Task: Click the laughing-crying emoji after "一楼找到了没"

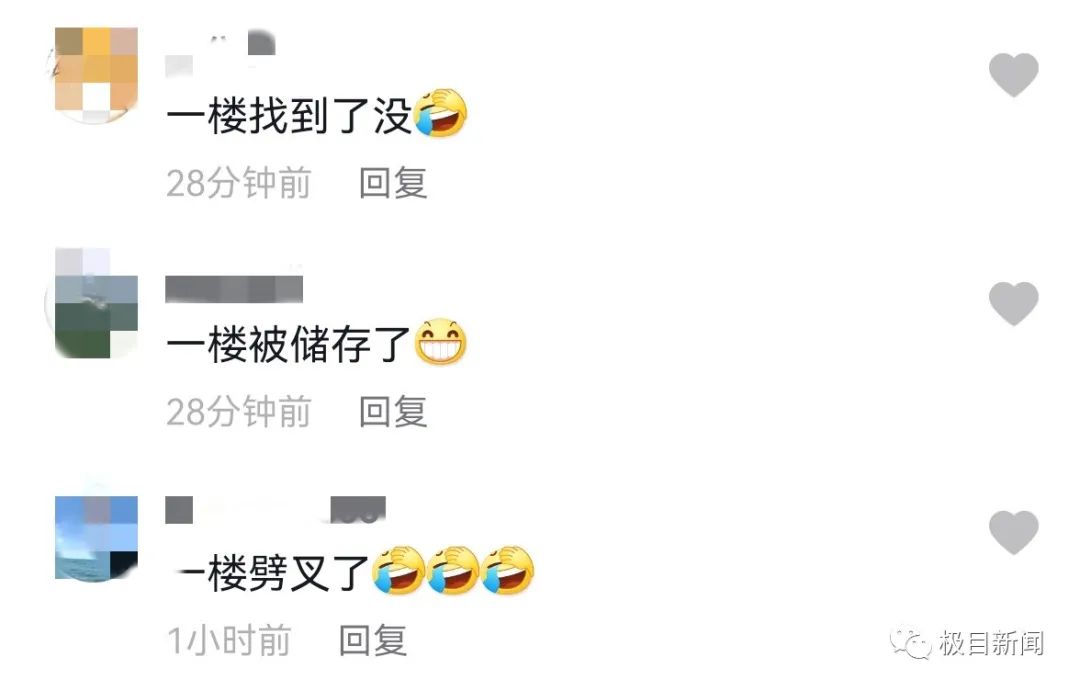Action: tap(441, 113)
